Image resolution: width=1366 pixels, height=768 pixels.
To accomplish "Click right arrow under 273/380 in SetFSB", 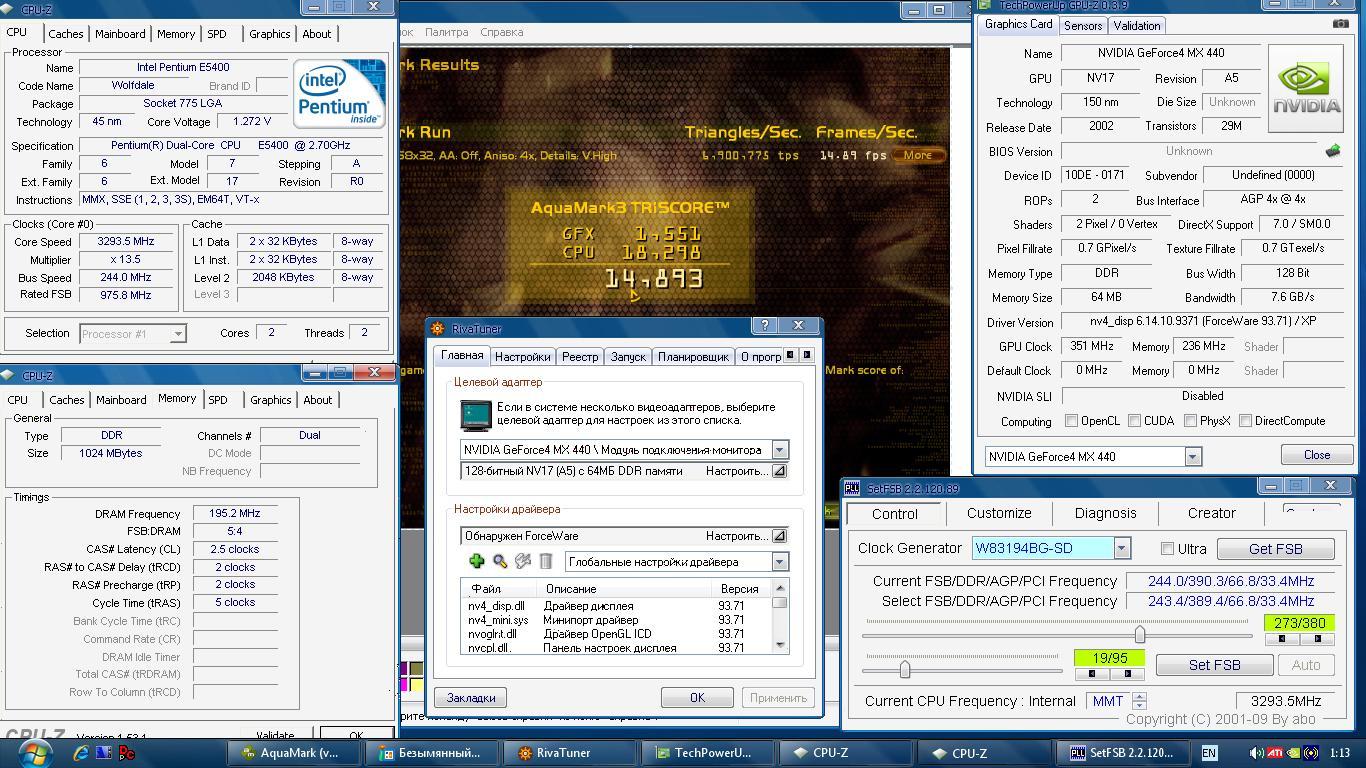I will pyautogui.click(x=1317, y=638).
